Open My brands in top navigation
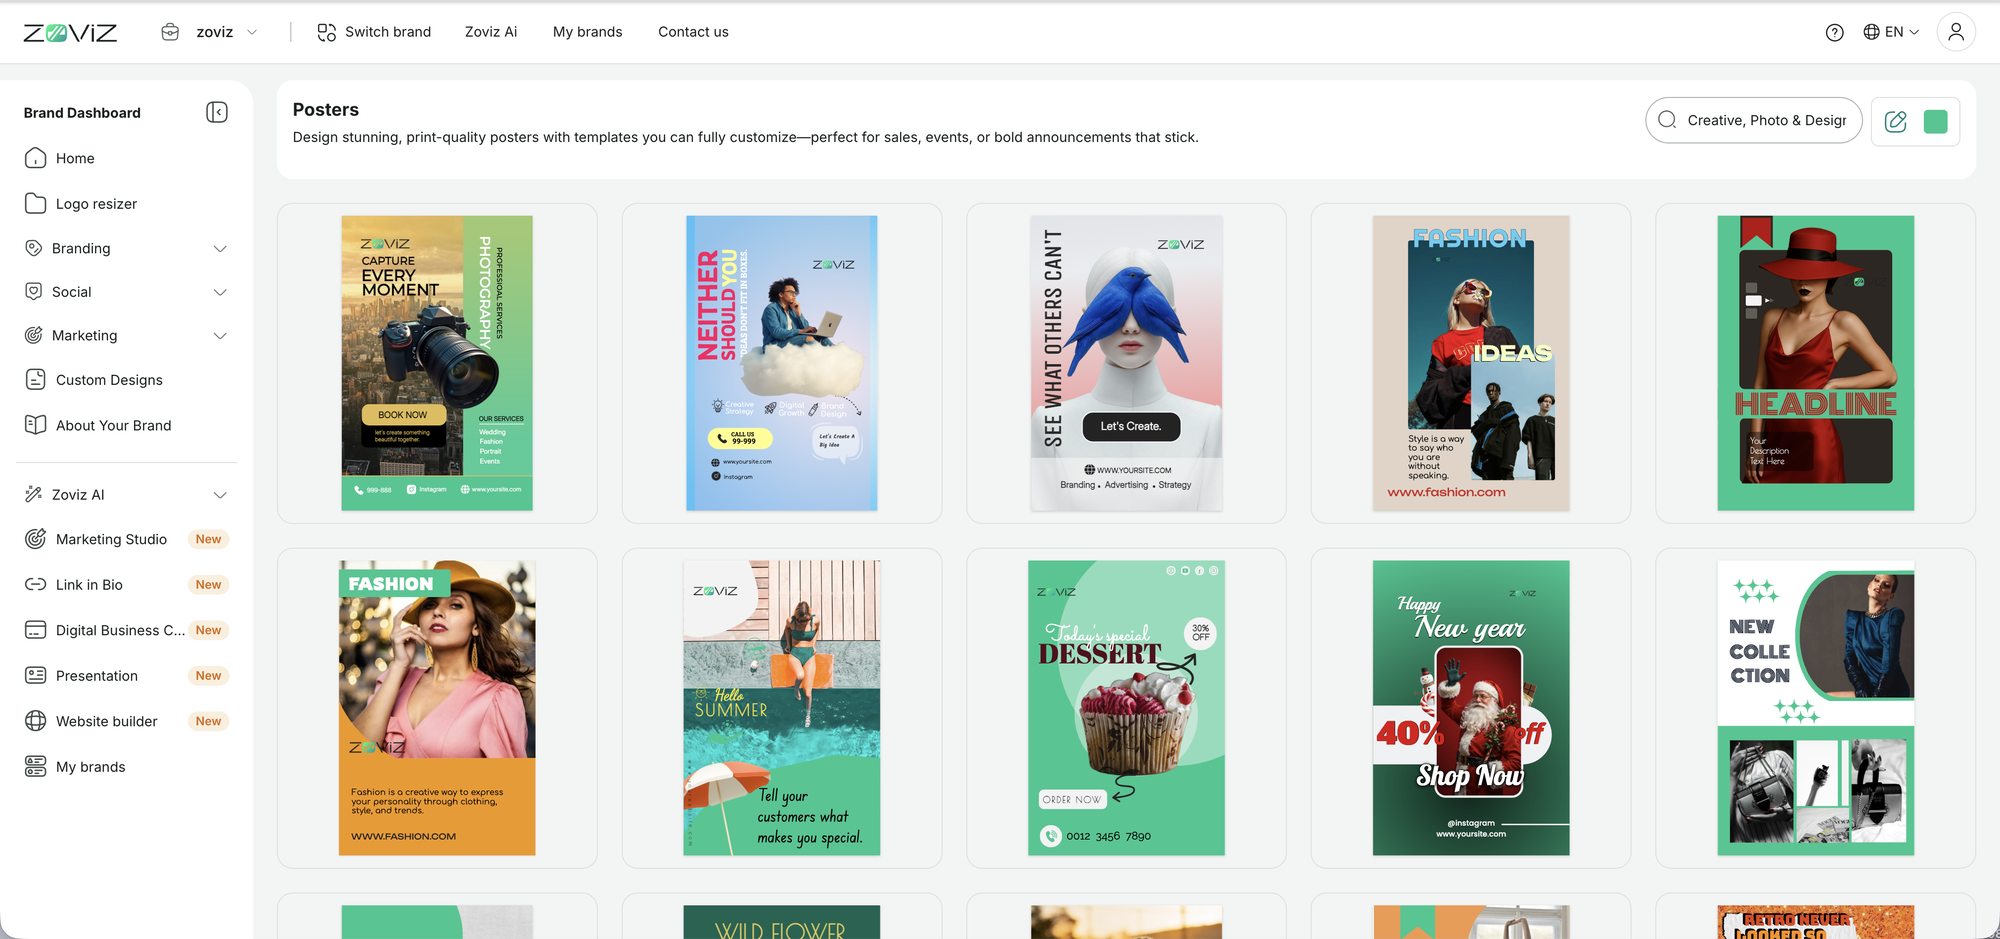 [588, 32]
